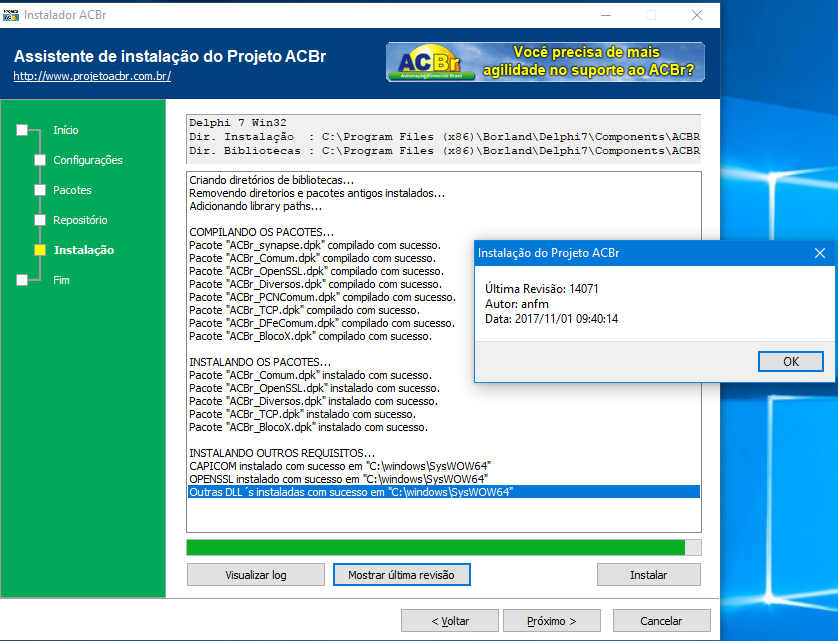The height and width of the screenshot is (641, 838).
Task: Select 'ACBr_synapse.dpk compilado com sucesso' line
Action: [315, 245]
